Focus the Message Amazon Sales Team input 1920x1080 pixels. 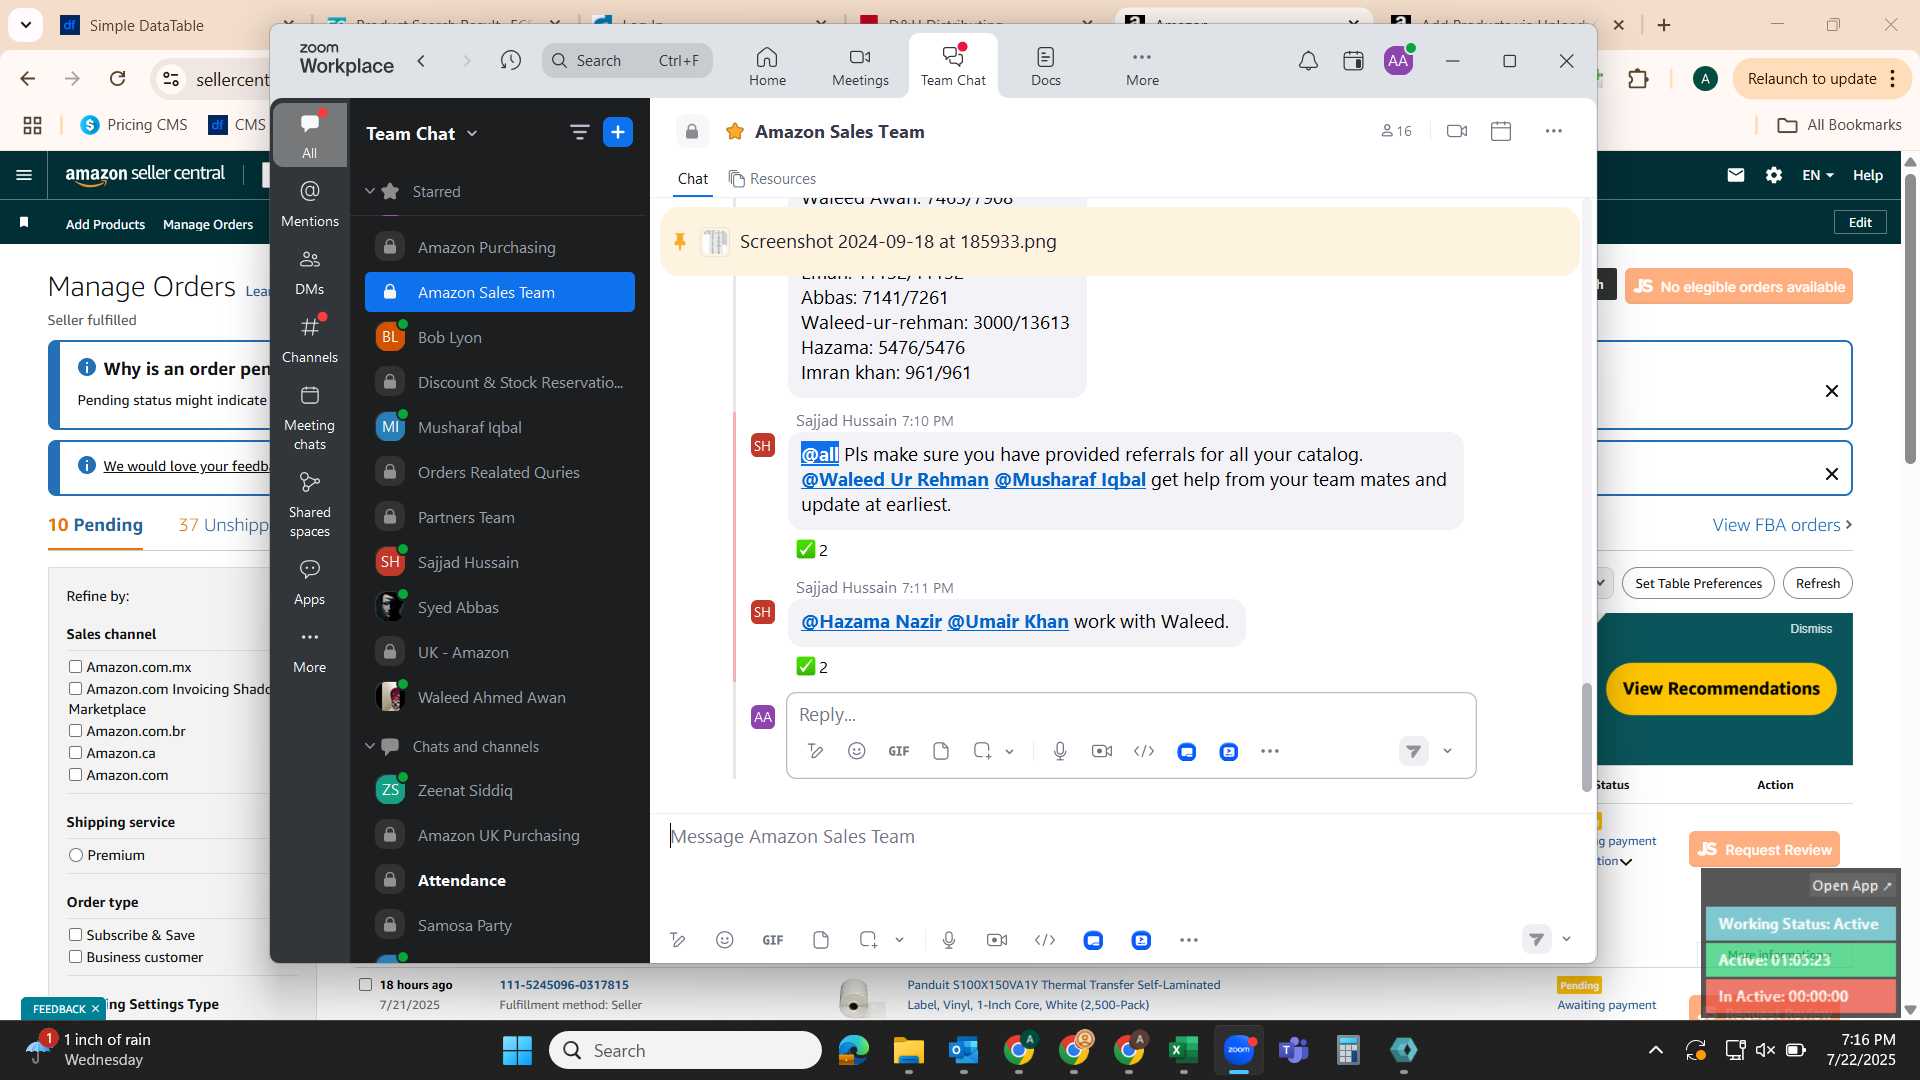tap(1122, 837)
